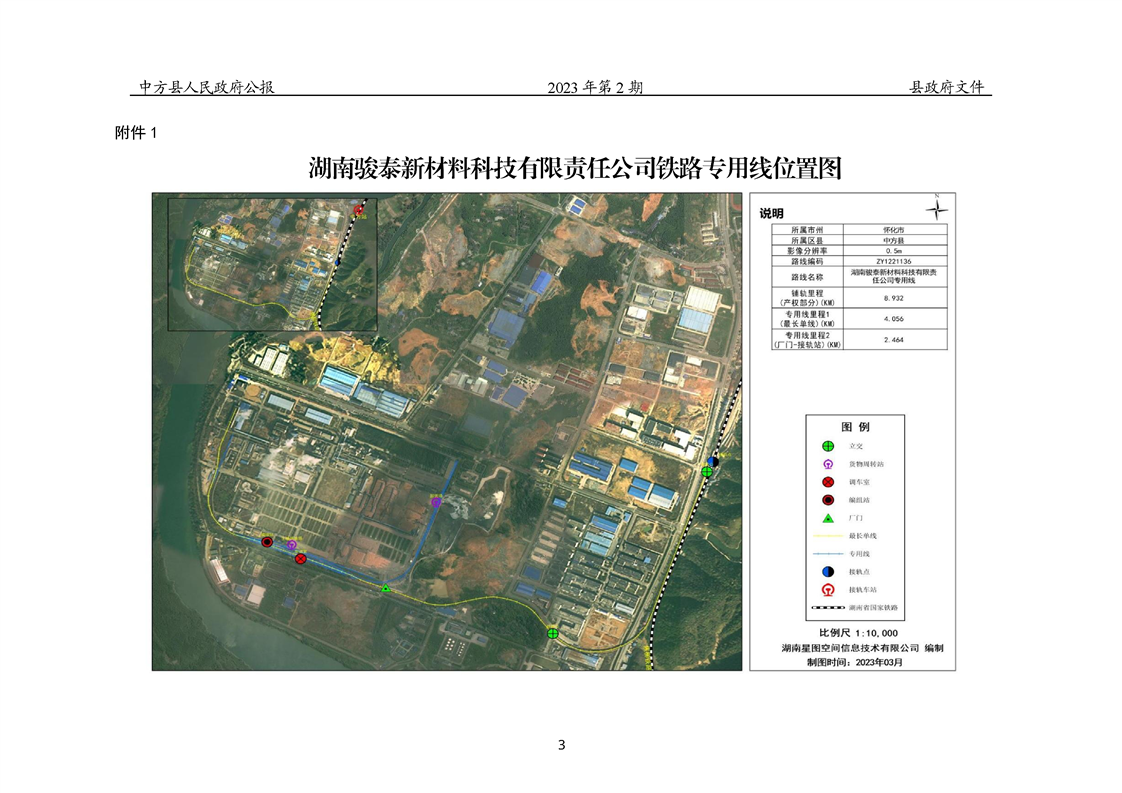Image resolution: width=1122 pixels, height=793 pixels.
Task: Click the table cell 路线名称
Action: click(807, 277)
